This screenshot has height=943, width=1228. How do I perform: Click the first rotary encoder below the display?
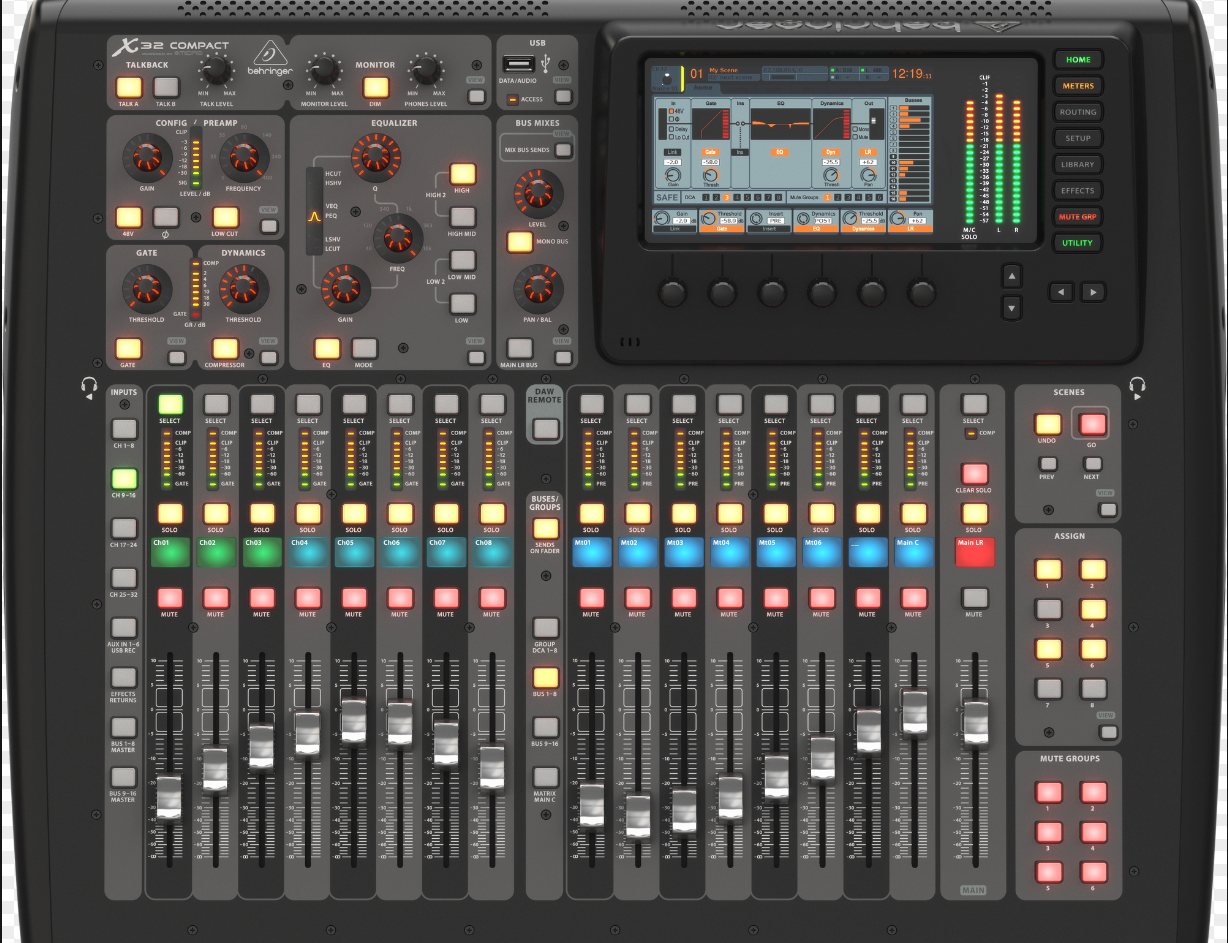(672, 292)
